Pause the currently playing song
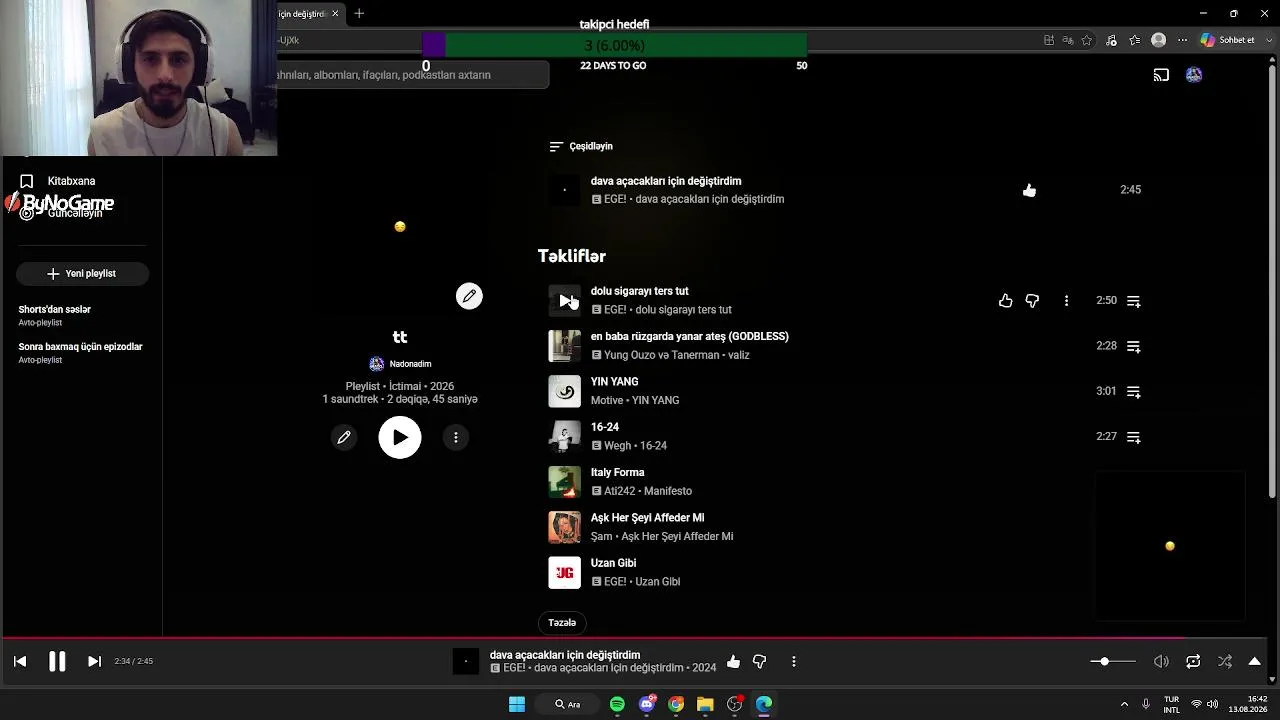Viewport: 1280px width, 720px height. [x=57, y=661]
